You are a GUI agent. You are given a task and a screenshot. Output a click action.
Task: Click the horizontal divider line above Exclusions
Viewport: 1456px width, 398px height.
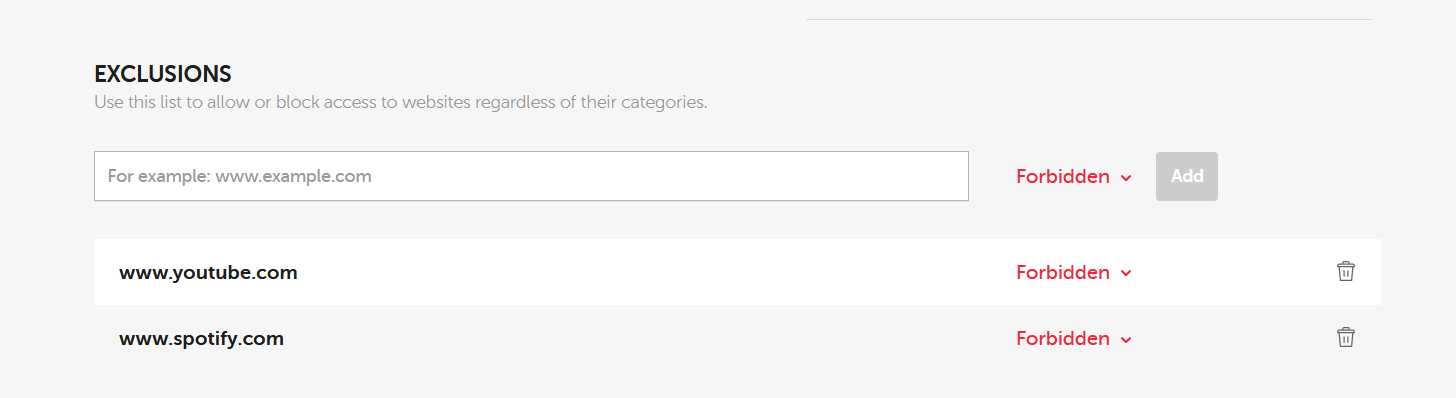pyautogui.click(x=1088, y=19)
